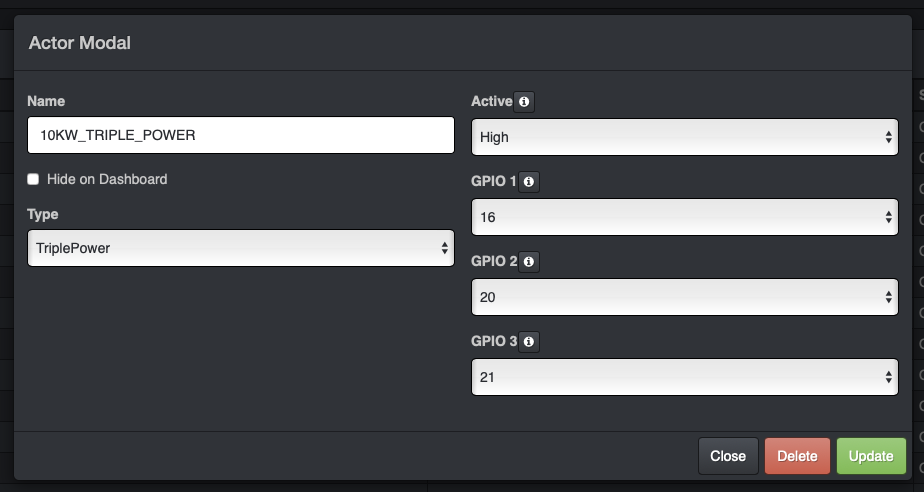Viewport: 924px width, 492px height.
Task: Click the info icon next to GPIO 2
Action: tap(530, 262)
